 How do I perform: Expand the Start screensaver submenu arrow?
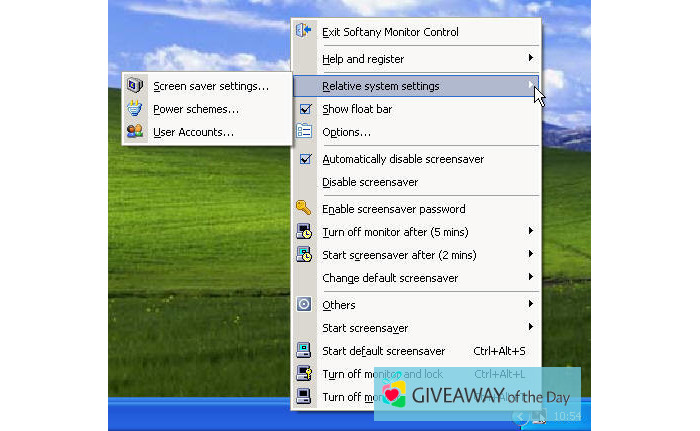pyautogui.click(x=531, y=328)
